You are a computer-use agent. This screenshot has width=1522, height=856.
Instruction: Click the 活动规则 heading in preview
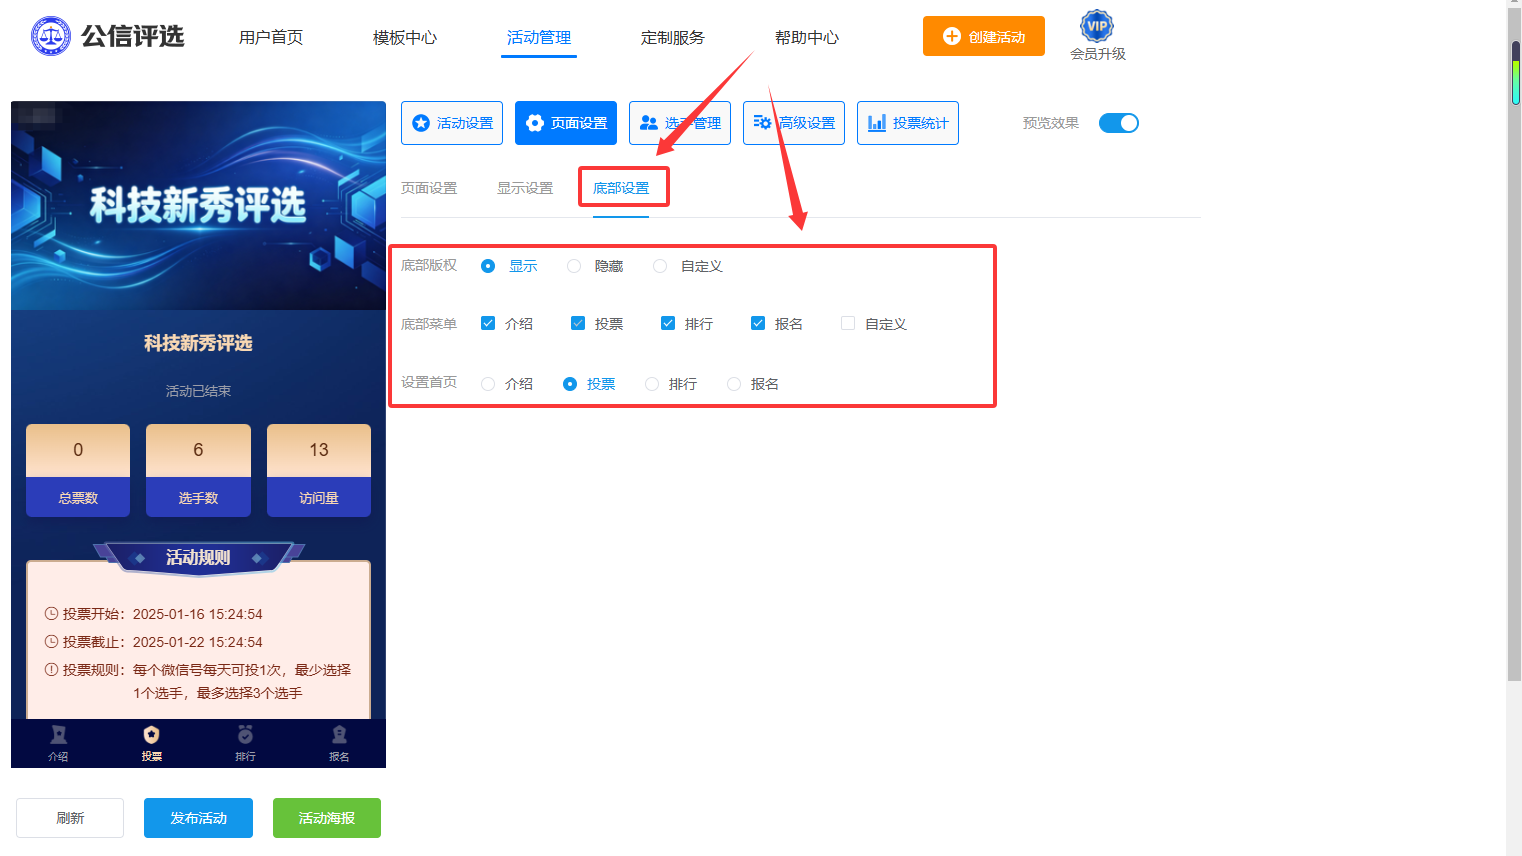tap(198, 557)
